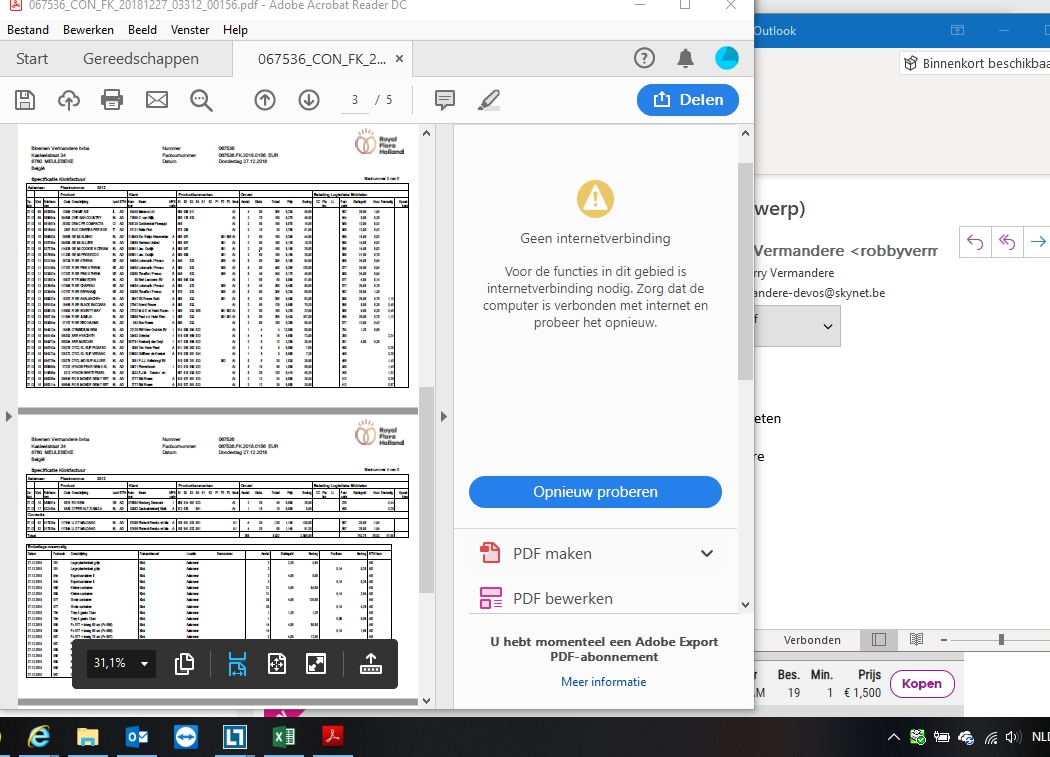Show hidden system tray icons

coord(893,738)
